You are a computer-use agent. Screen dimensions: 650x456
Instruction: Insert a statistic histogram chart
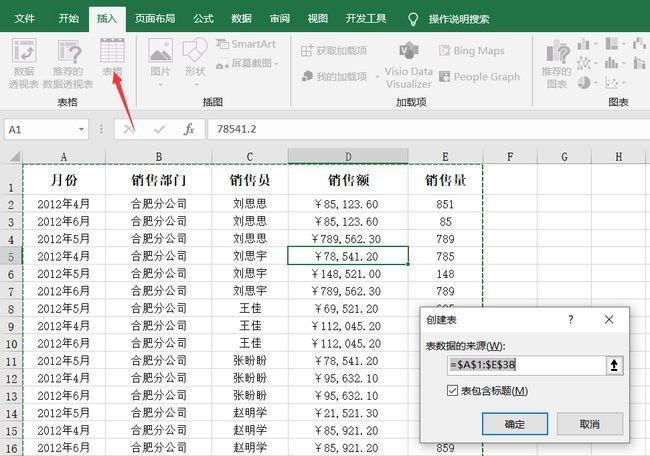[611, 63]
